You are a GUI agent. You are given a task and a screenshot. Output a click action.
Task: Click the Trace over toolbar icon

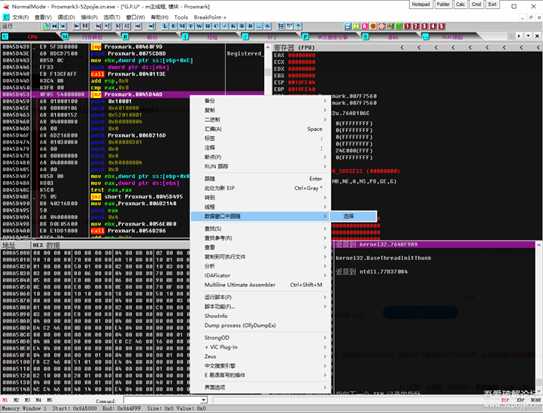coord(127,26)
